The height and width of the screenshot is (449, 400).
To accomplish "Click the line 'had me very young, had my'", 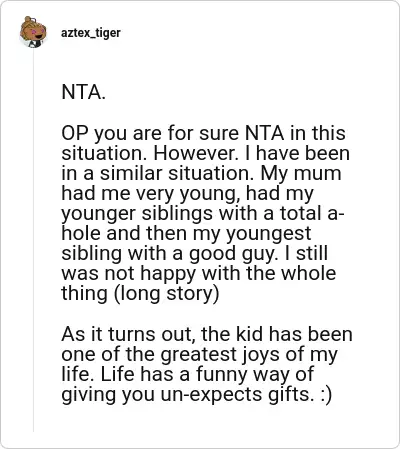I will coord(187,194).
